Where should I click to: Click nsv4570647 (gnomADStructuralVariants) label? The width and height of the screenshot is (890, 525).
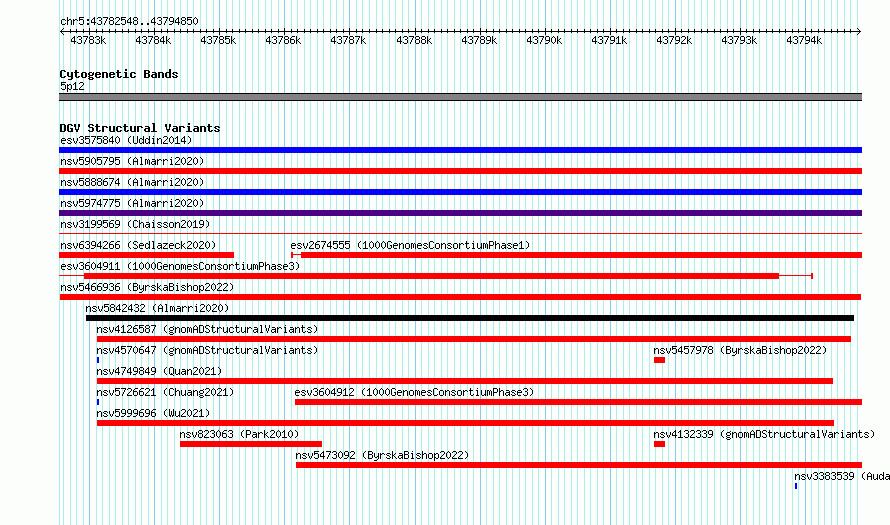(x=207, y=350)
